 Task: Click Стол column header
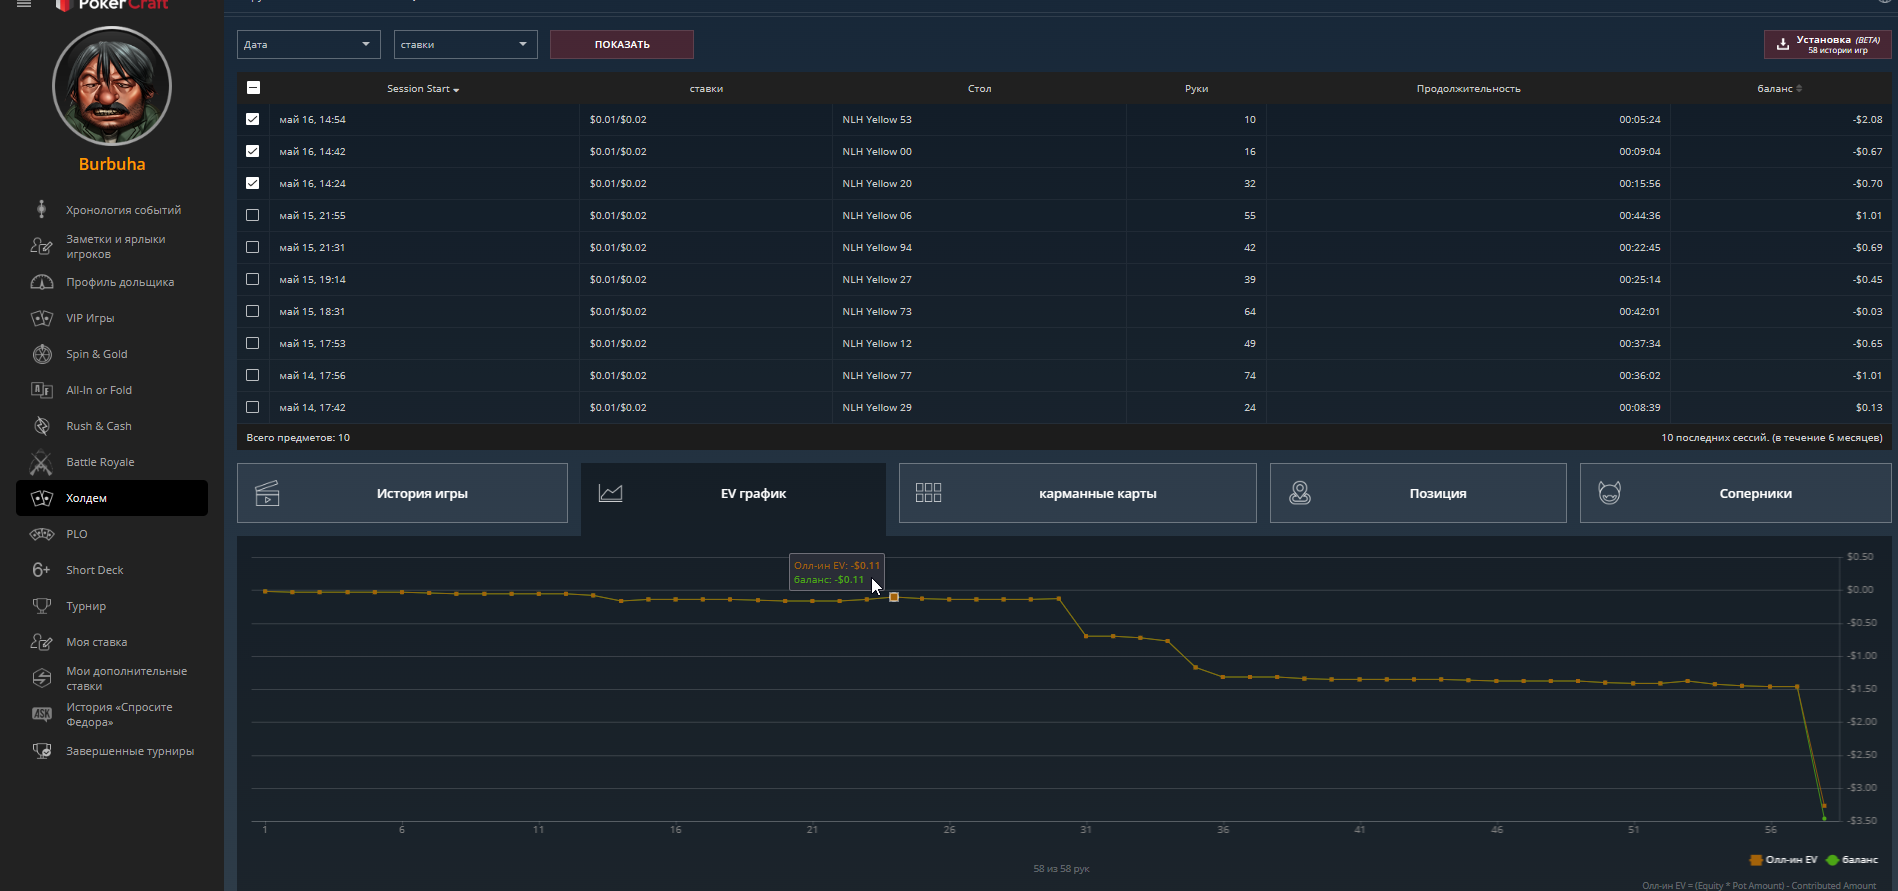click(x=979, y=89)
